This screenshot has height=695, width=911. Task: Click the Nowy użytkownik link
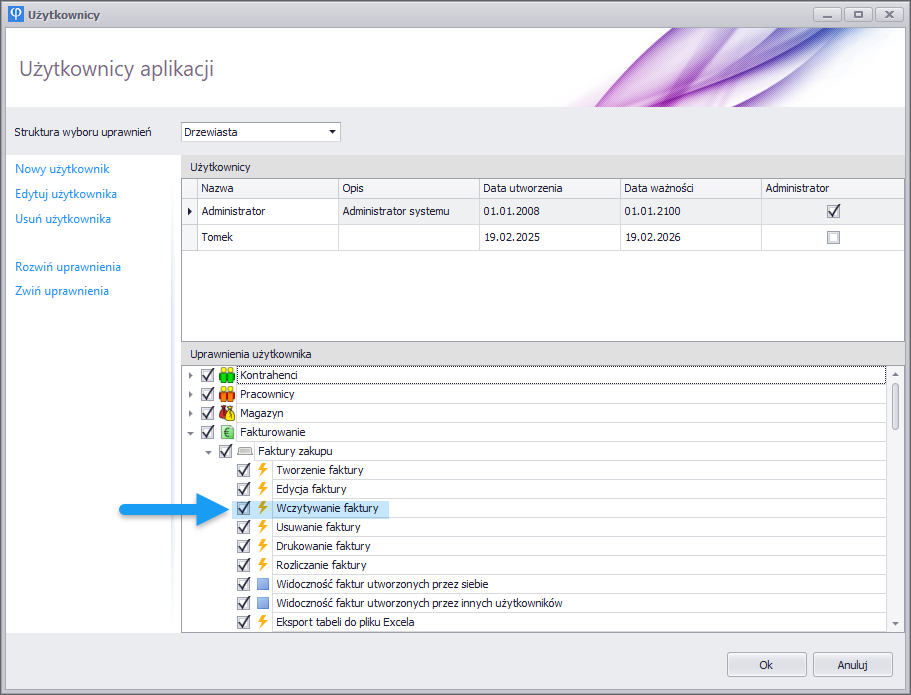(62, 169)
